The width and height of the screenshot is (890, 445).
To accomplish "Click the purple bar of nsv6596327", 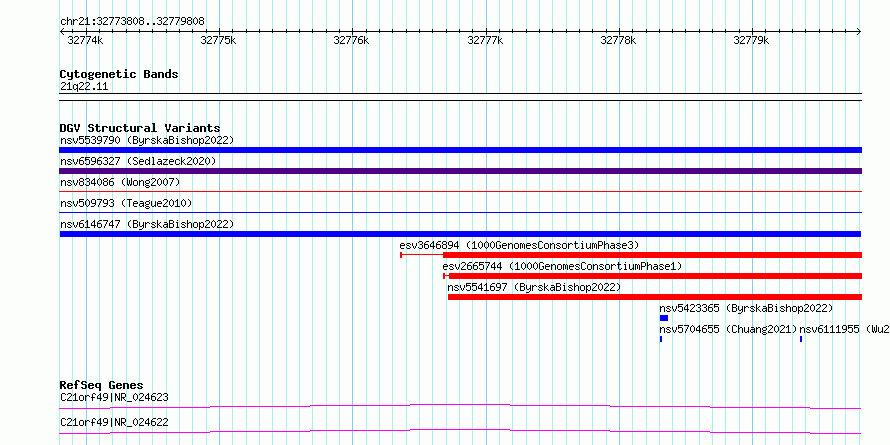I will coord(460,171).
